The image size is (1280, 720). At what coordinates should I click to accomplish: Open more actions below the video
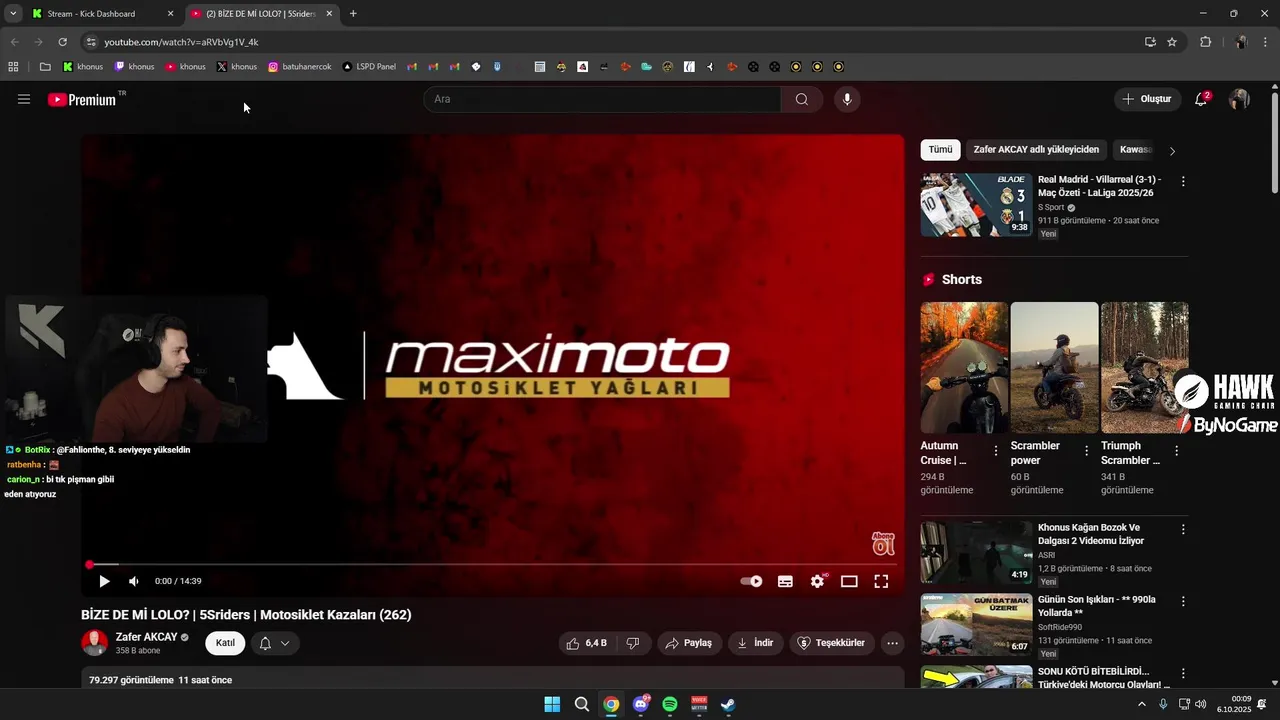893,643
